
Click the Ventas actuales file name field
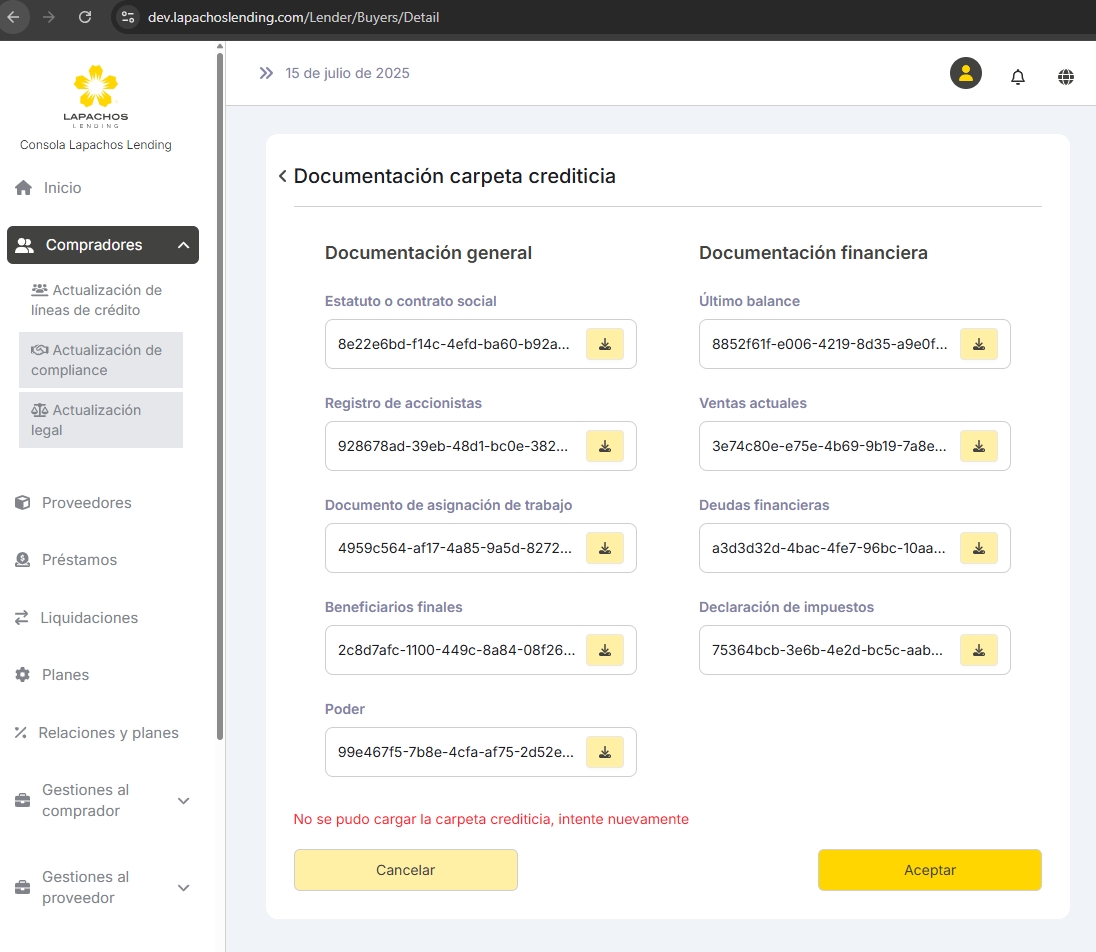click(829, 446)
